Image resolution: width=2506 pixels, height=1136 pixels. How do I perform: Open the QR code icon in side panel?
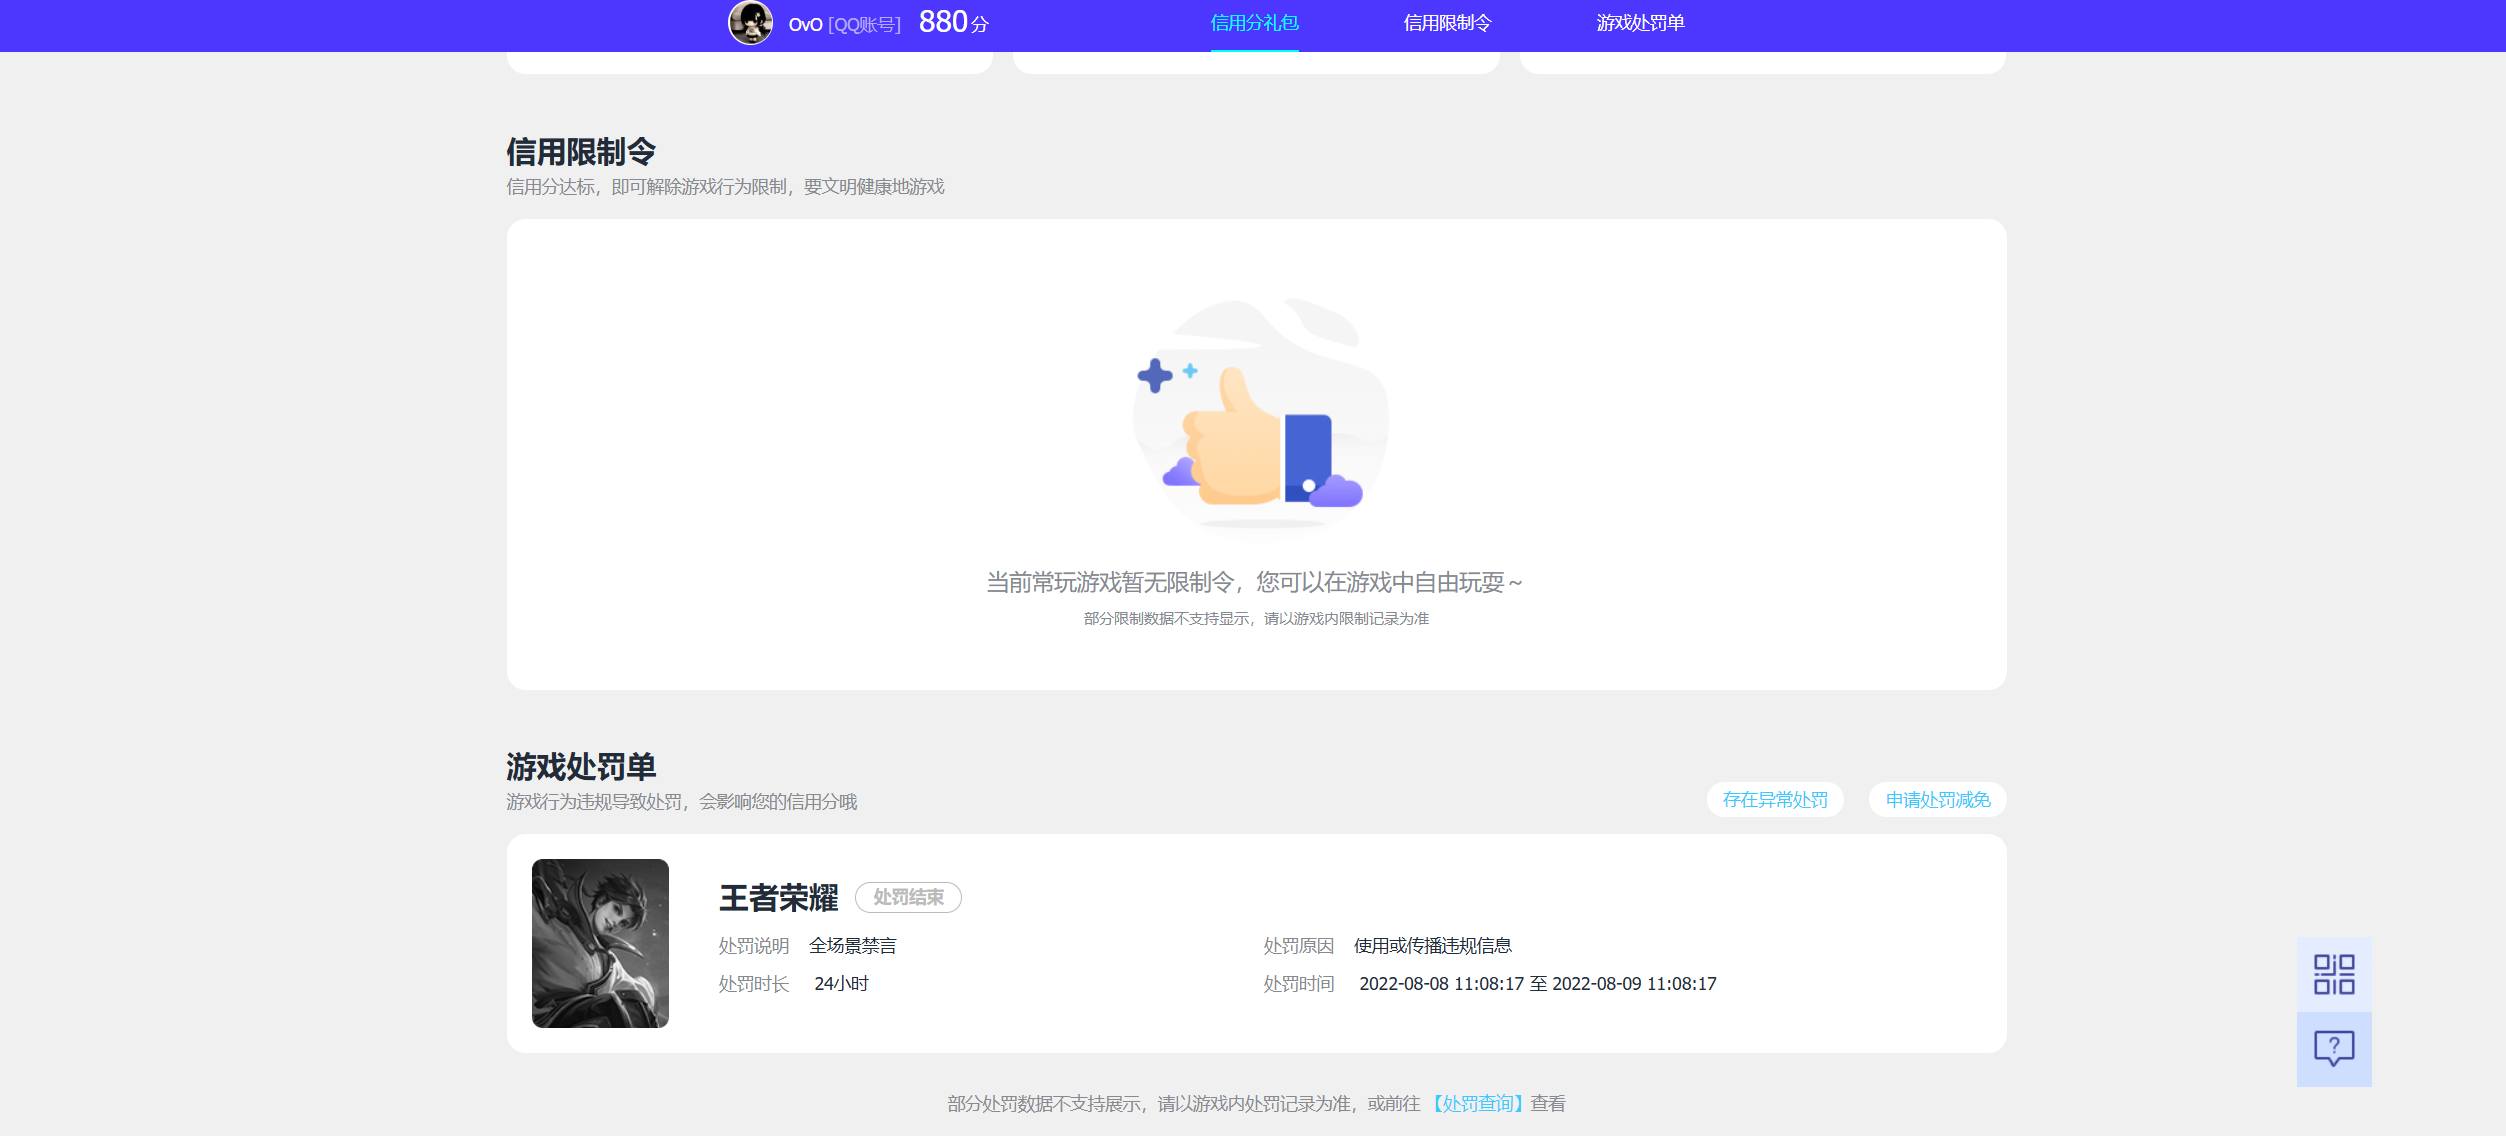coord(2334,974)
